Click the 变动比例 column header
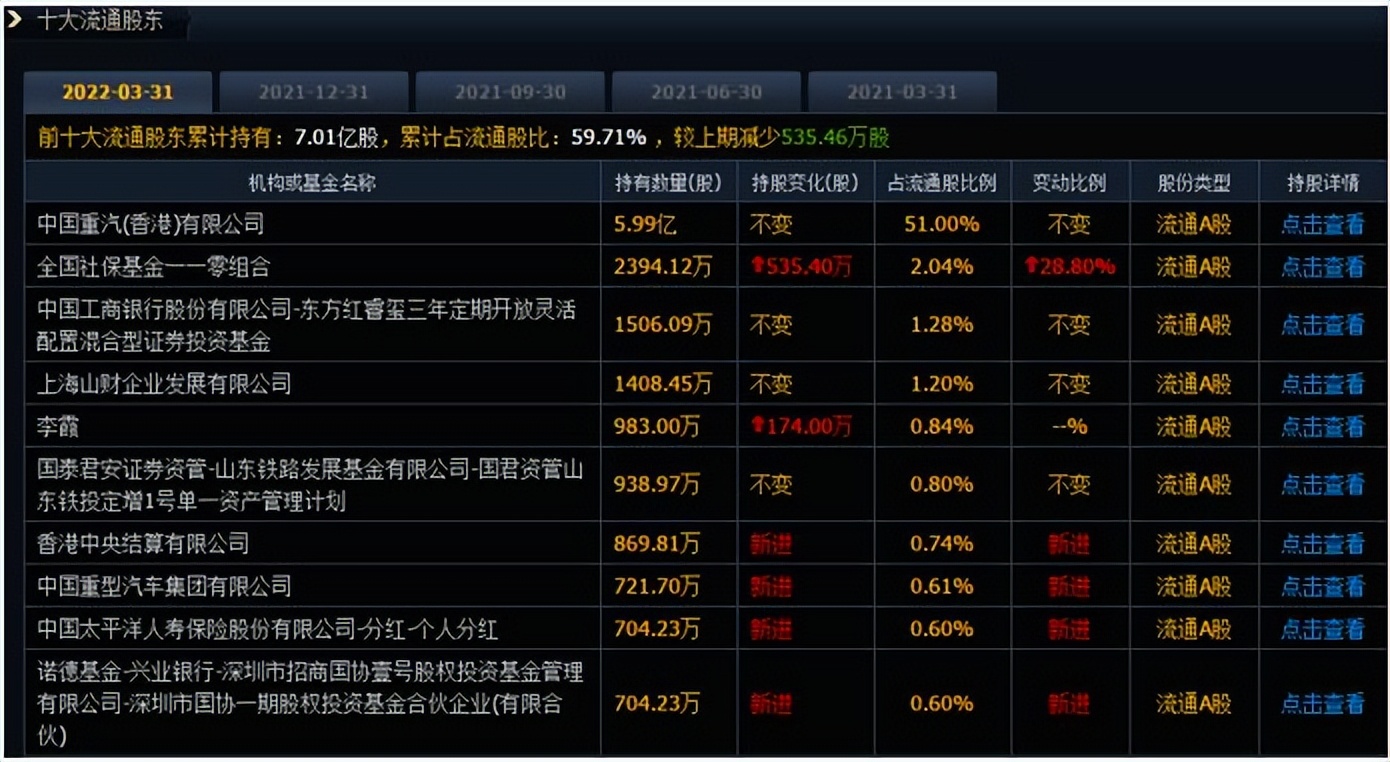 (x=1069, y=183)
